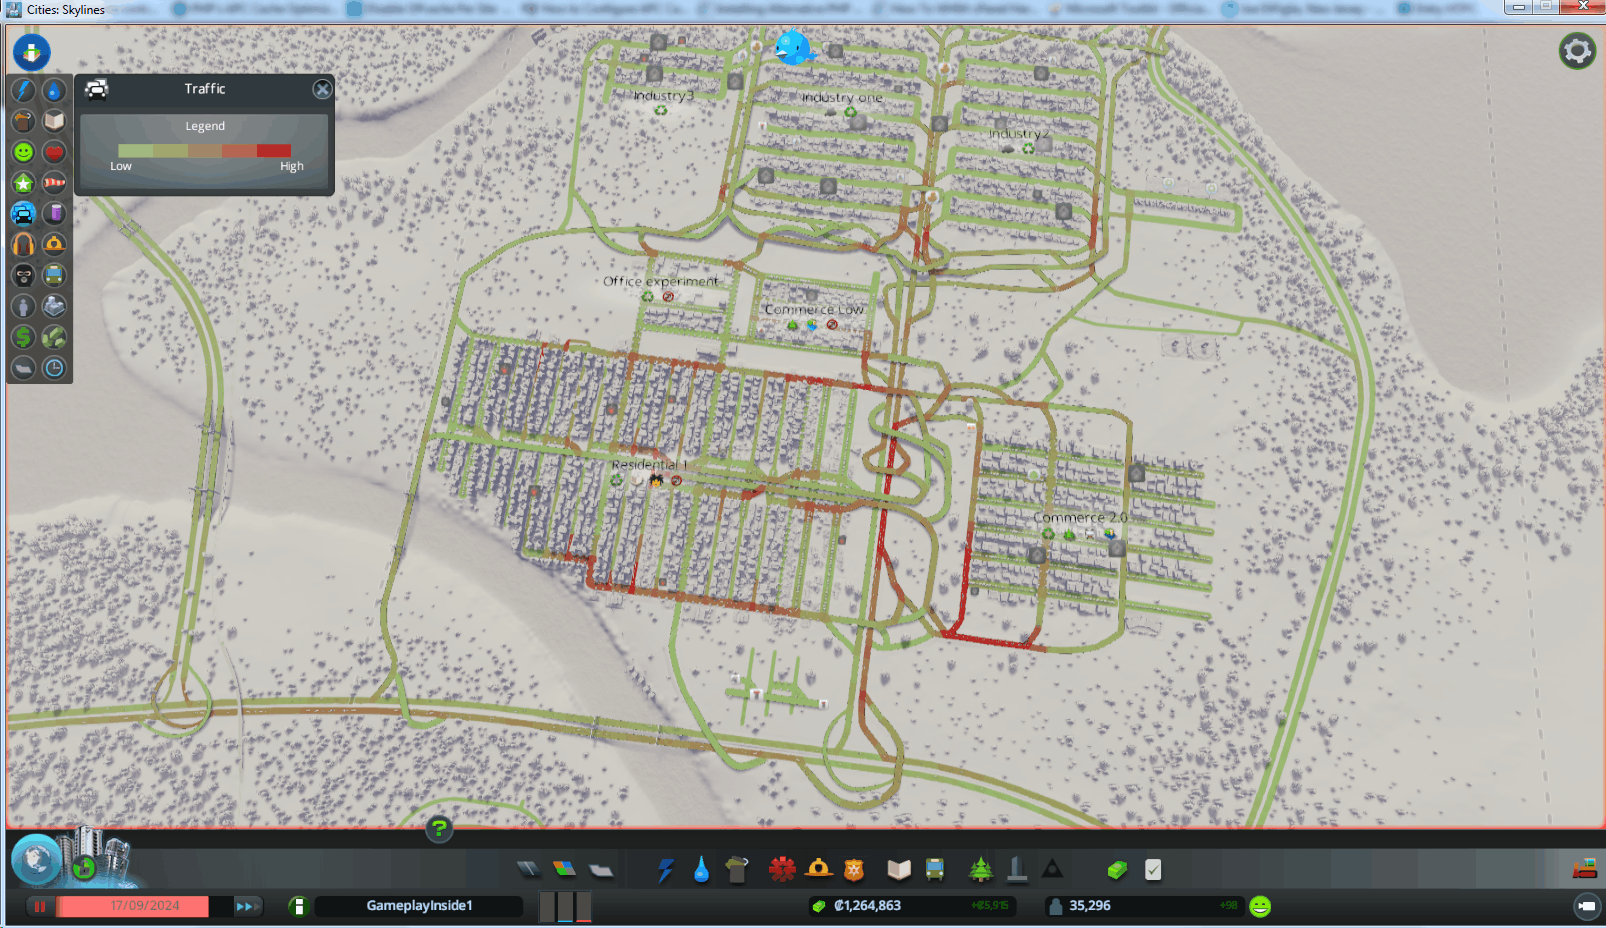Open the Water info view
This screenshot has height=928, width=1606.
tap(54, 90)
